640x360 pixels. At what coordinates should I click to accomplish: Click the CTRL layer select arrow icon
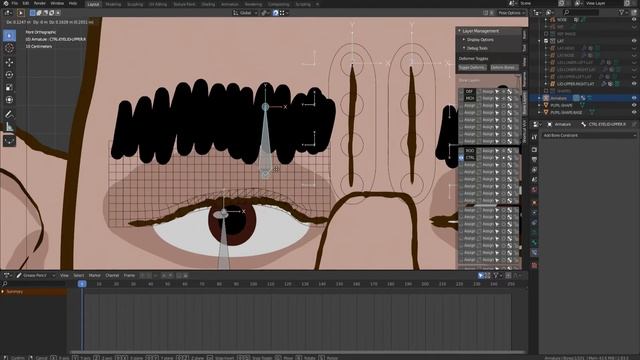click(x=497, y=158)
